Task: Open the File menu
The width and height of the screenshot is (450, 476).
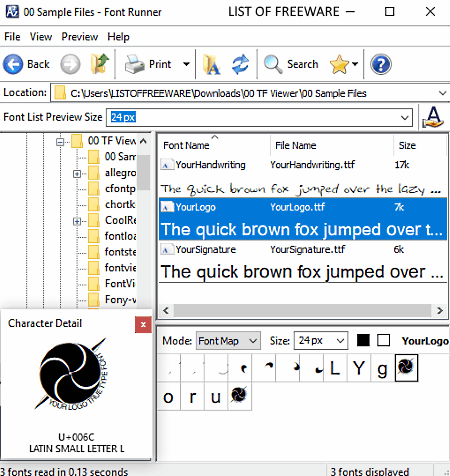Action: click(12, 37)
